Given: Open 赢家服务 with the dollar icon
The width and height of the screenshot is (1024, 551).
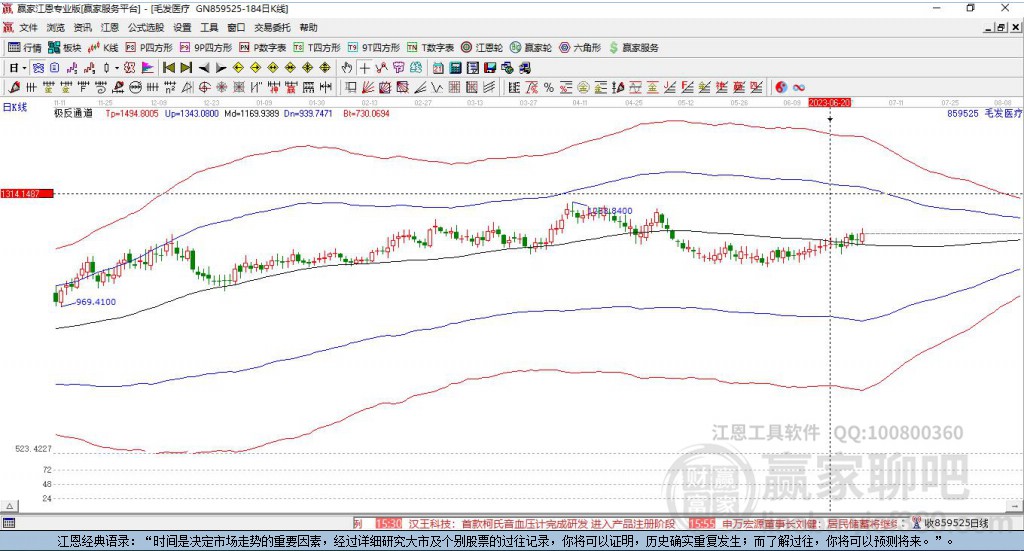Looking at the screenshot, I should click(x=634, y=48).
